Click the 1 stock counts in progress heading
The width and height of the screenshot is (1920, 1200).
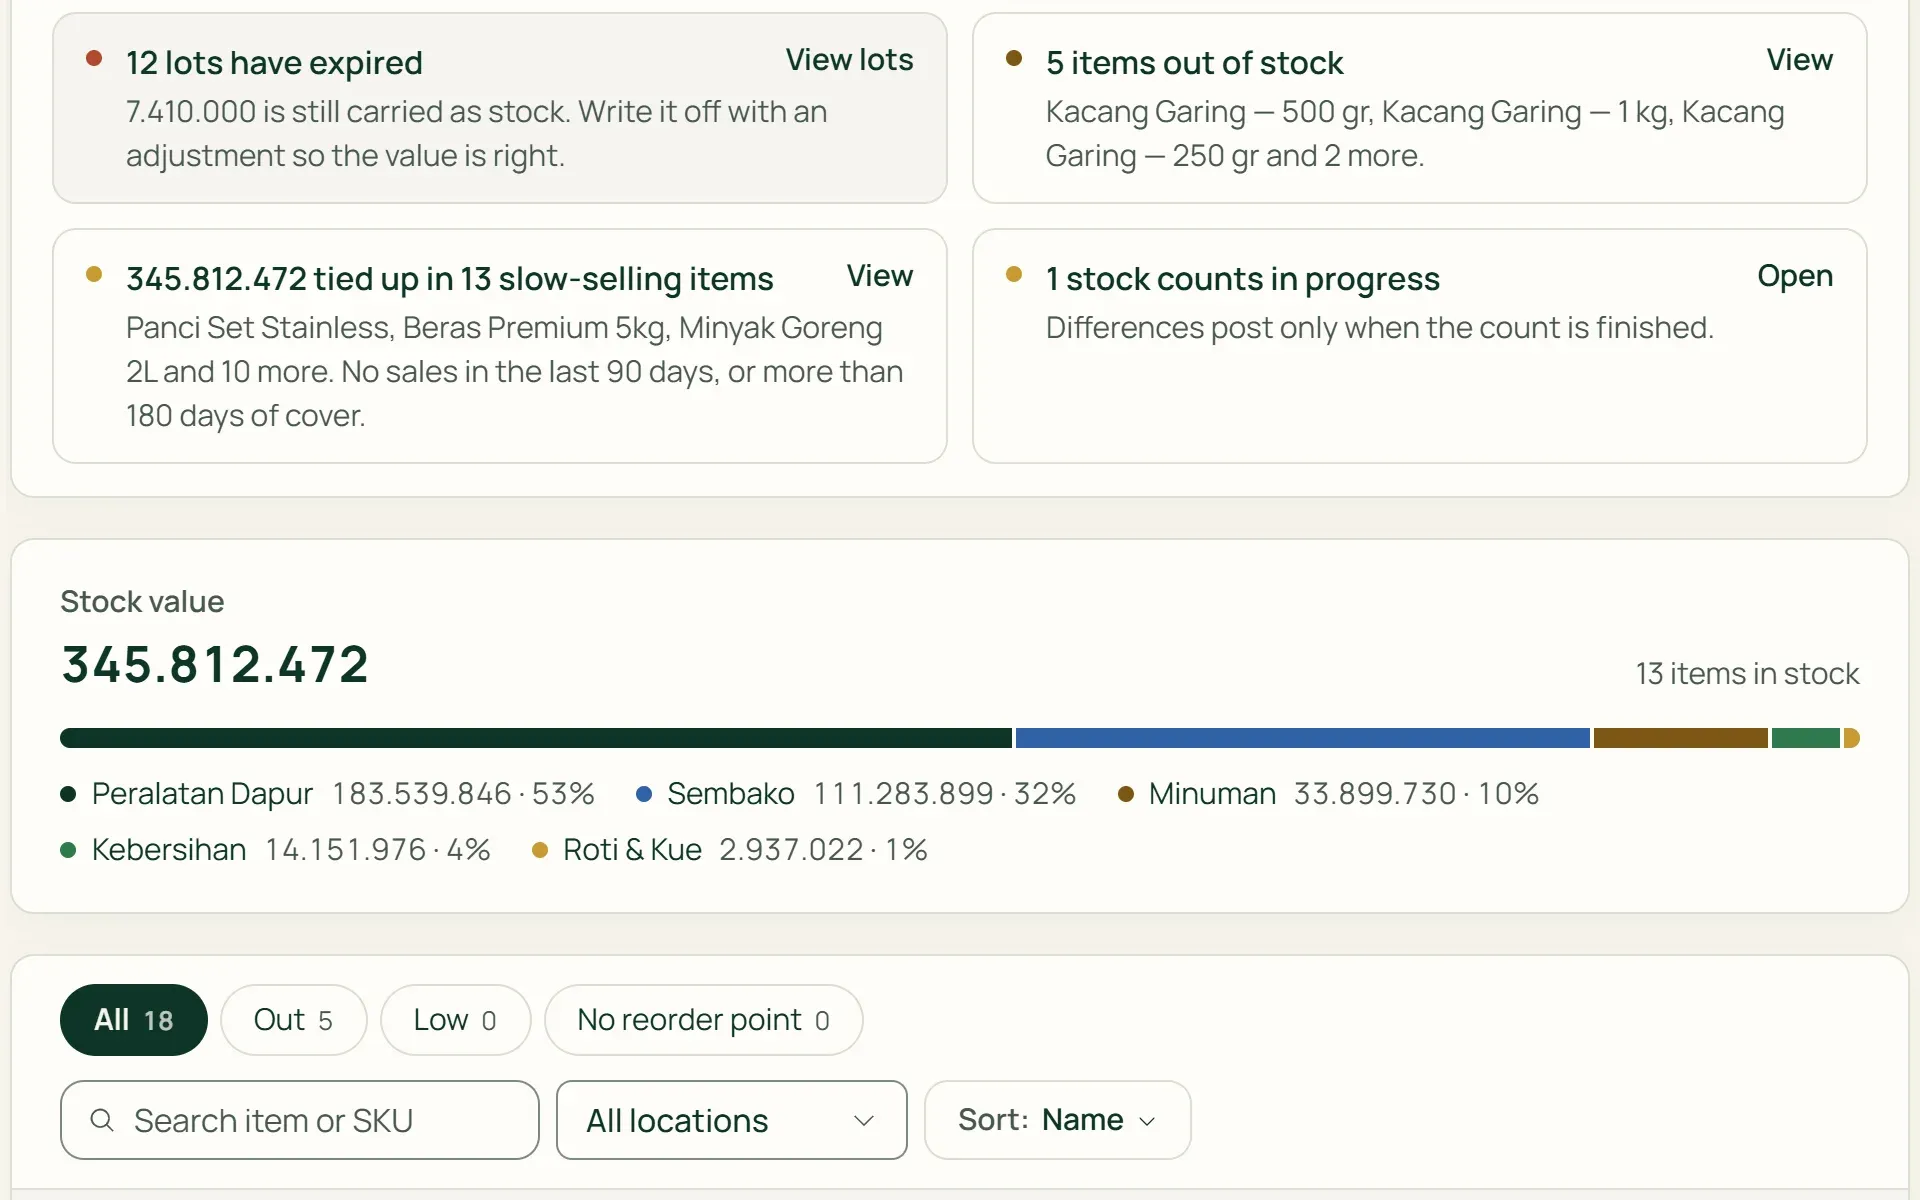[1242, 278]
